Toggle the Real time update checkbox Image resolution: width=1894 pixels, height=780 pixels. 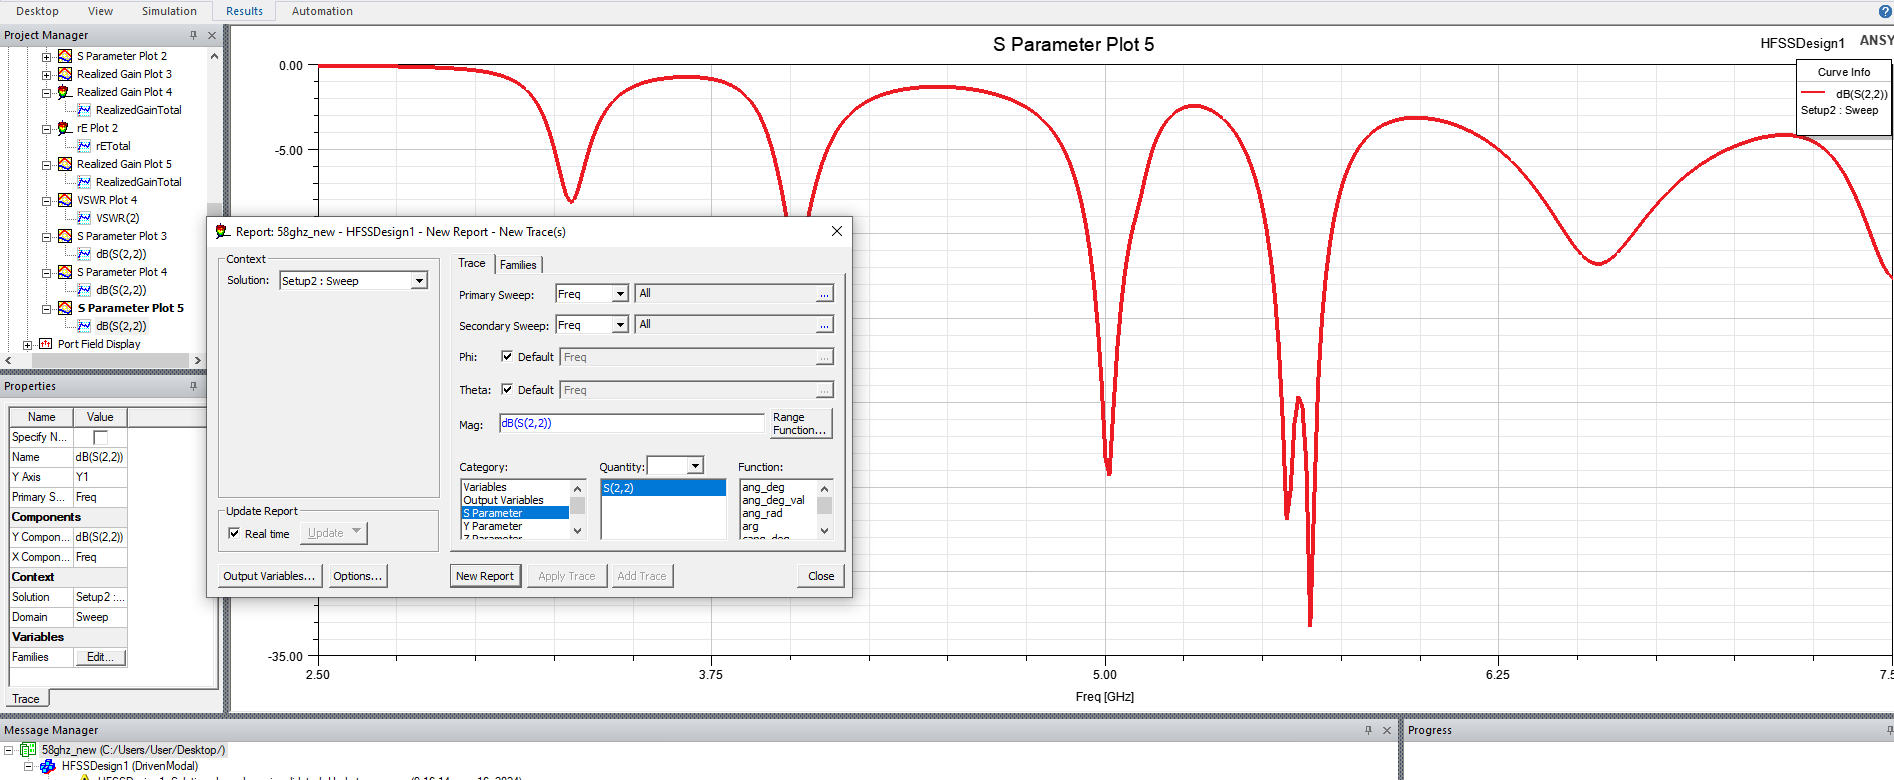(x=234, y=534)
